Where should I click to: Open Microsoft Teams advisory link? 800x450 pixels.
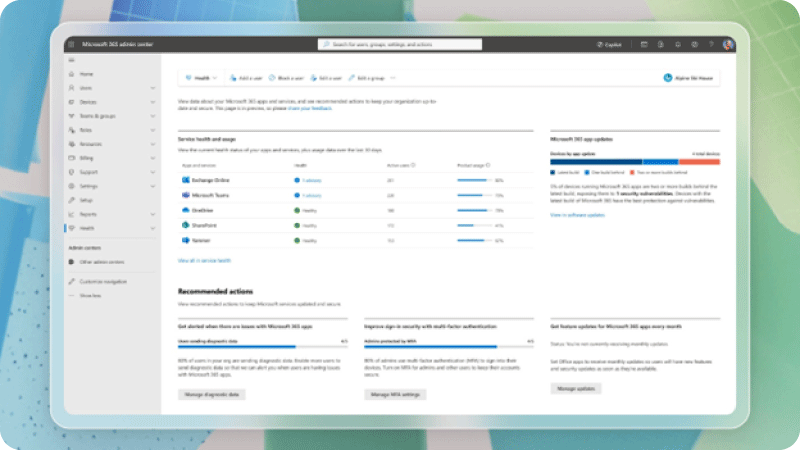pos(311,195)
